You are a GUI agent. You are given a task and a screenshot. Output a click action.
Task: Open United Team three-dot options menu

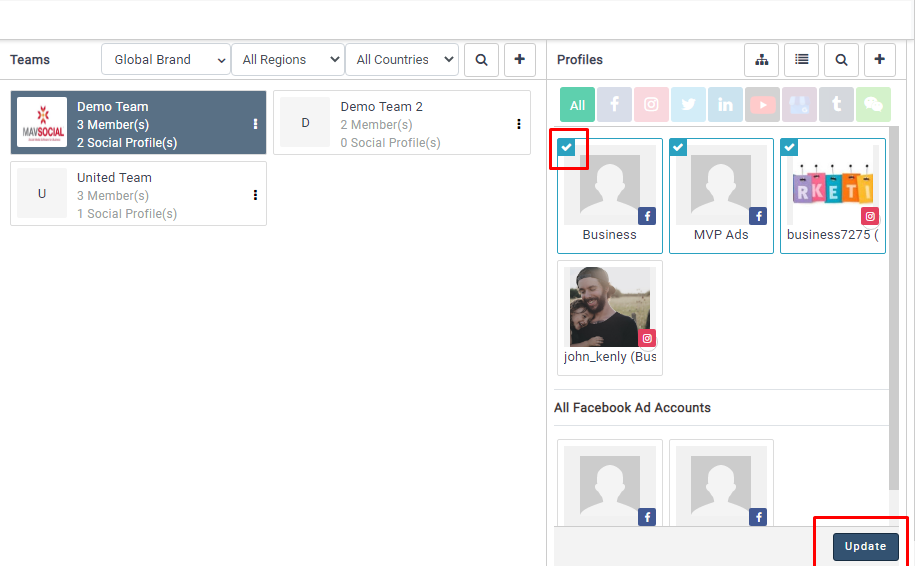tap(255, 195)
